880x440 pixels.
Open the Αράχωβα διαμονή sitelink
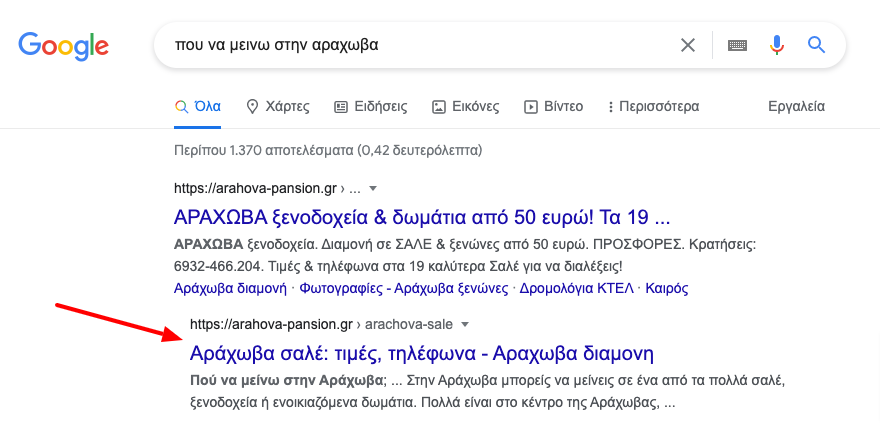(x=231, y=288)
